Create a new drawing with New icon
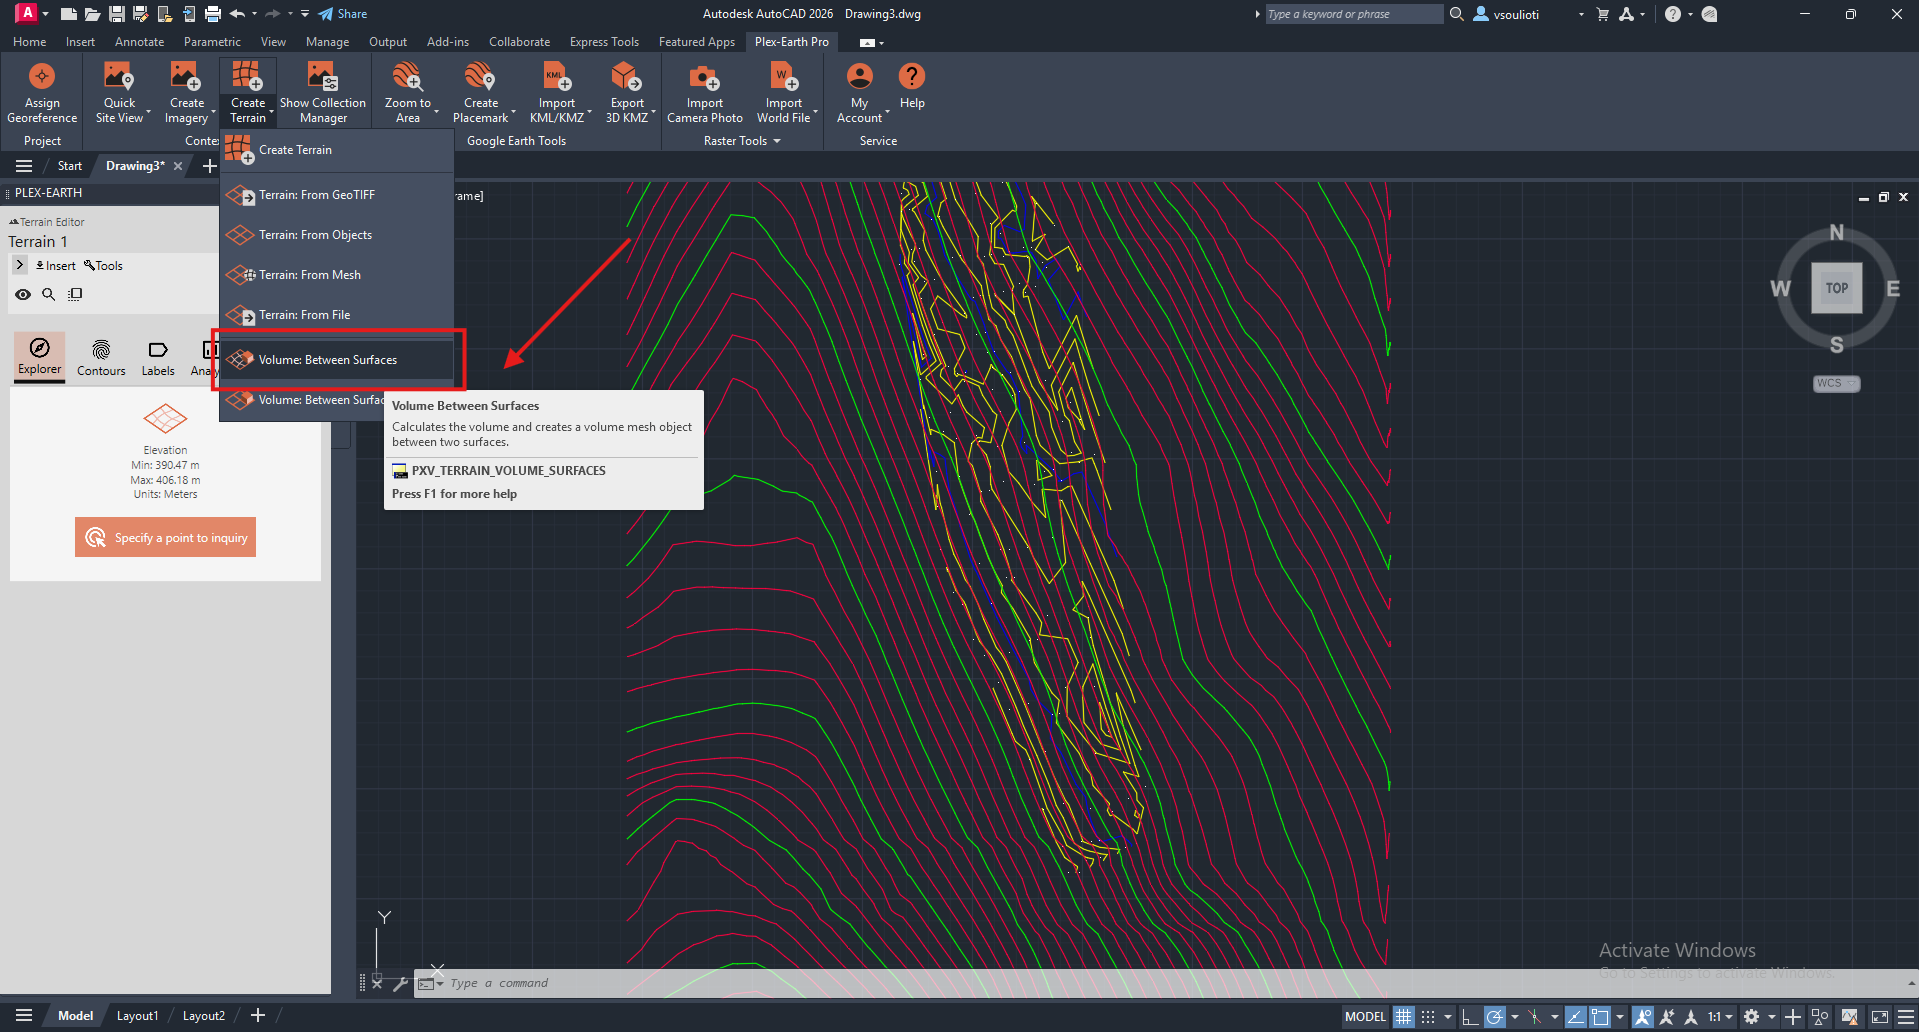Screen dimensions: 1919x1032 (x=68, y=14)
